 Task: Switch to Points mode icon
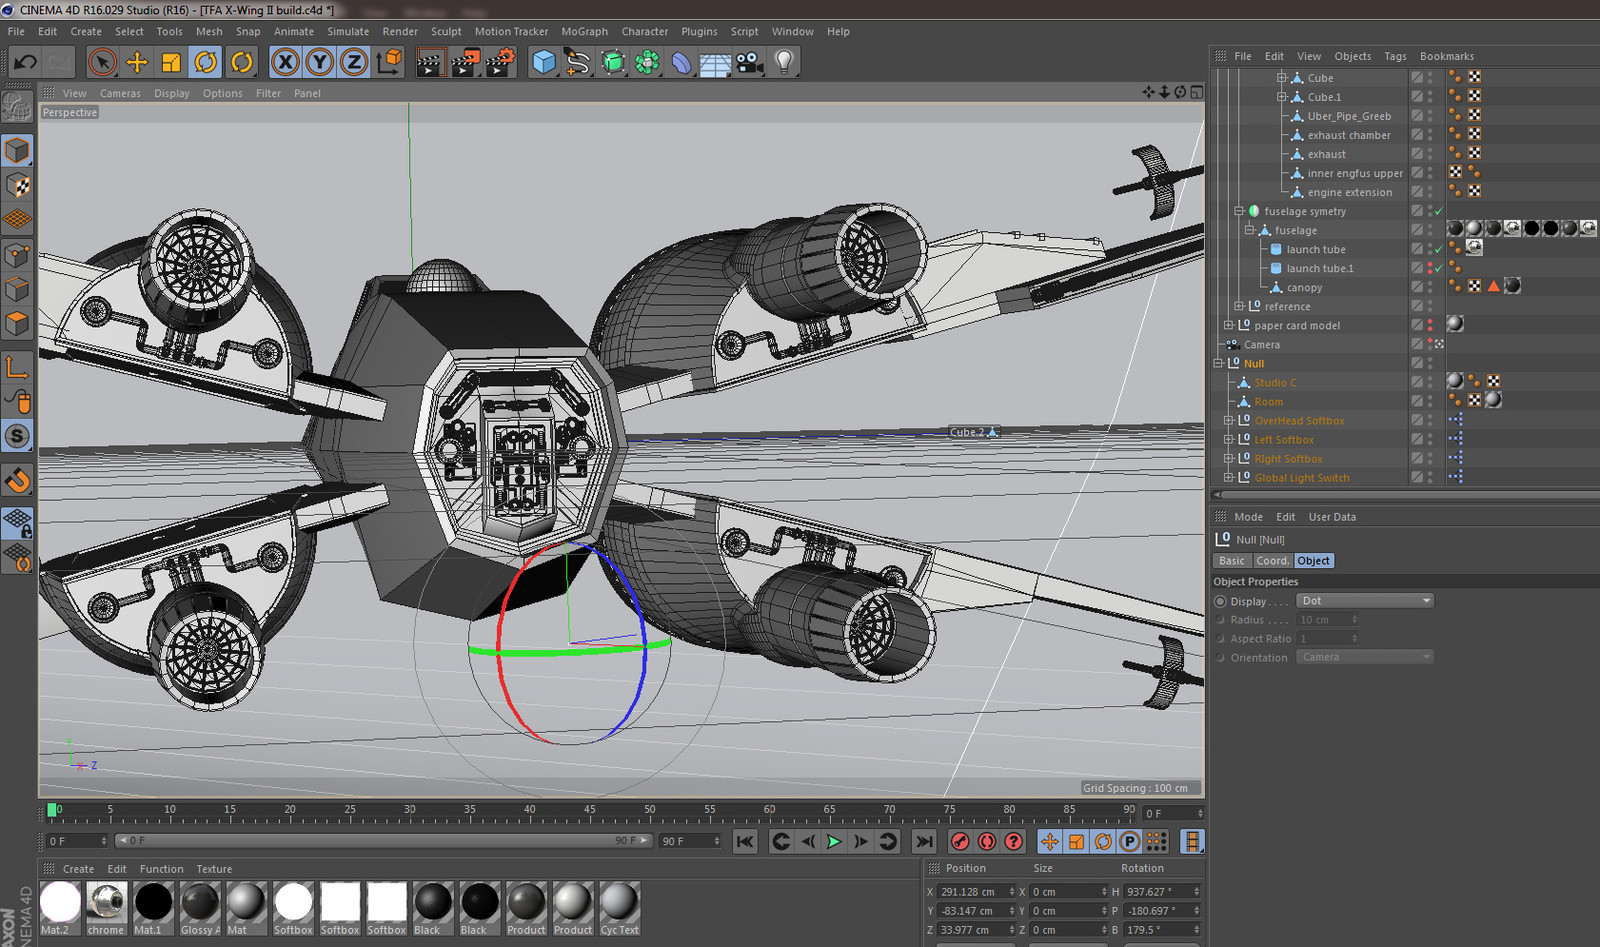[x=17, y=254]
